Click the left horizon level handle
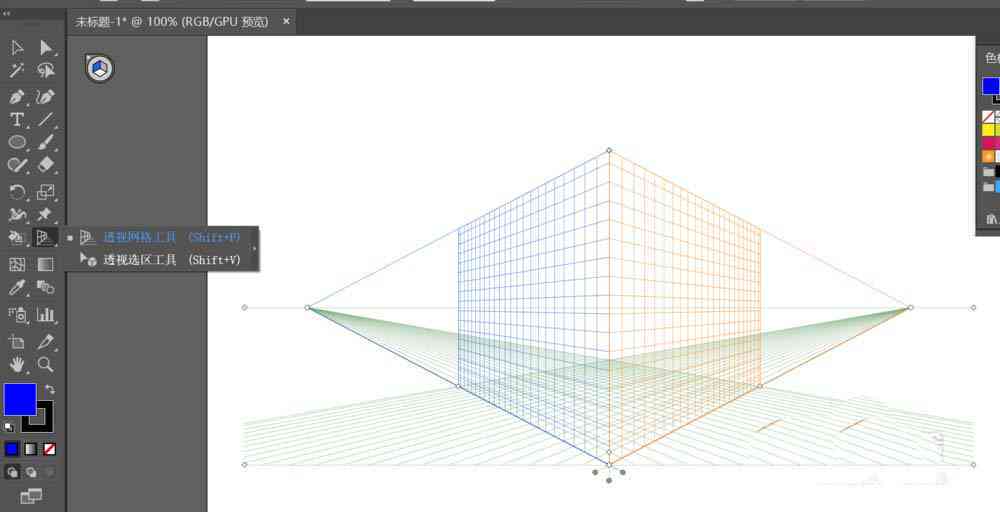 click(x=244, y=307)
